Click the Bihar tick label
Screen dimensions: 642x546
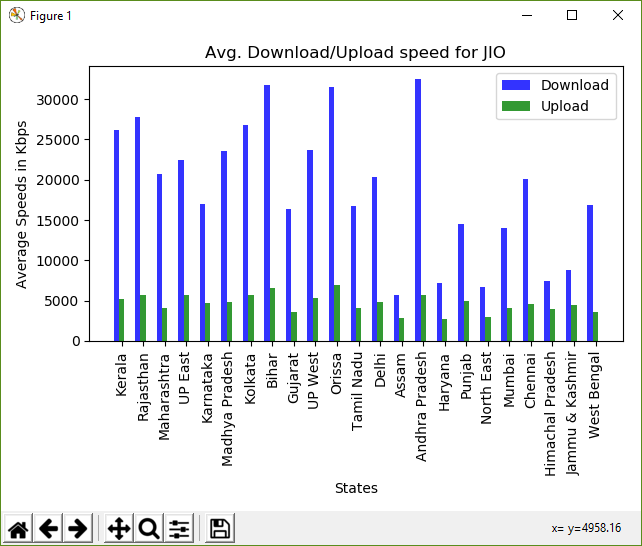[272, 371]
